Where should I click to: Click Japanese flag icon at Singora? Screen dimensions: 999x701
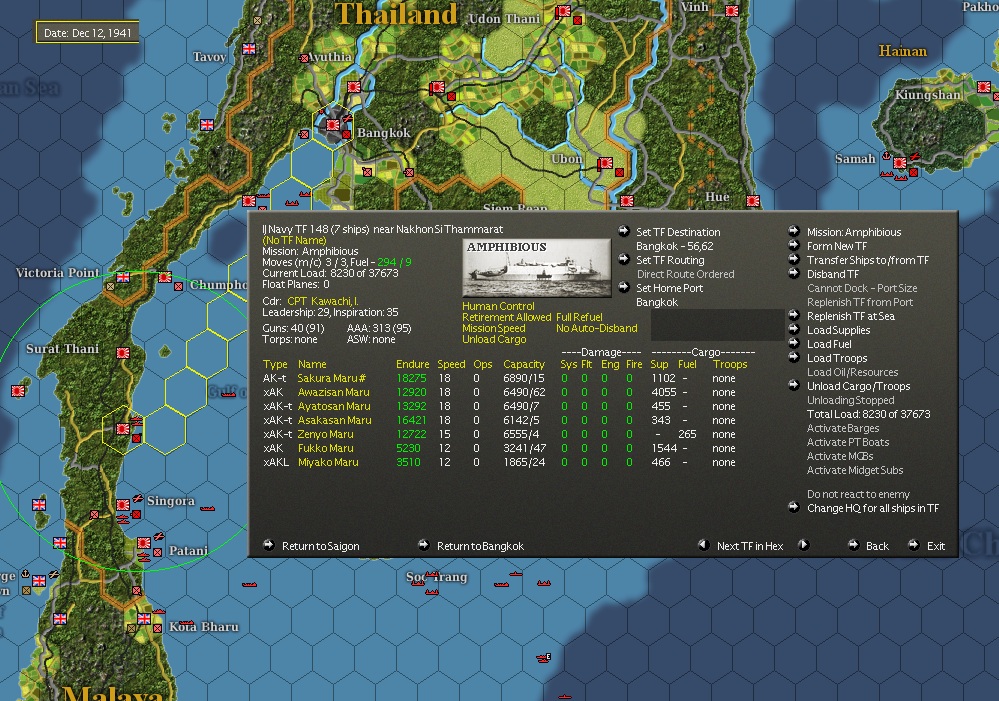123,505
